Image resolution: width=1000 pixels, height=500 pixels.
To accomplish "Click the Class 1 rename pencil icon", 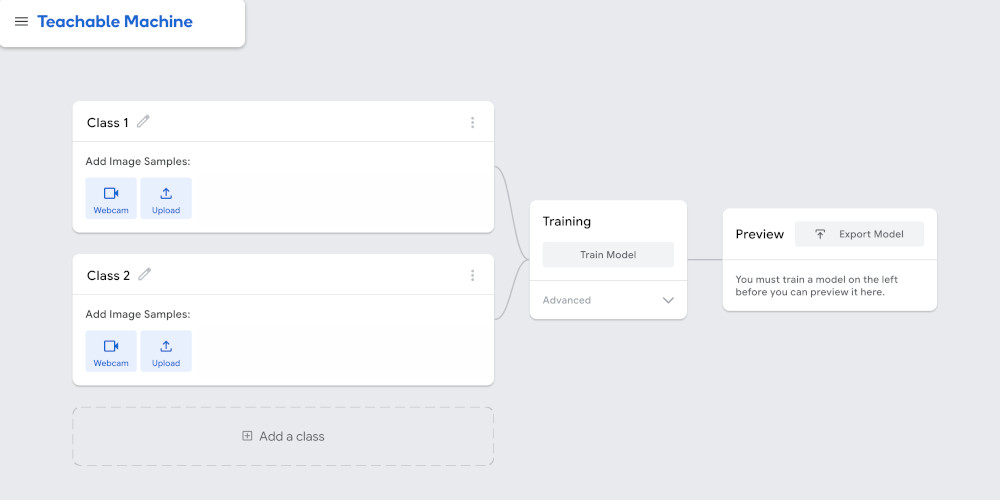I will [143, 121].
